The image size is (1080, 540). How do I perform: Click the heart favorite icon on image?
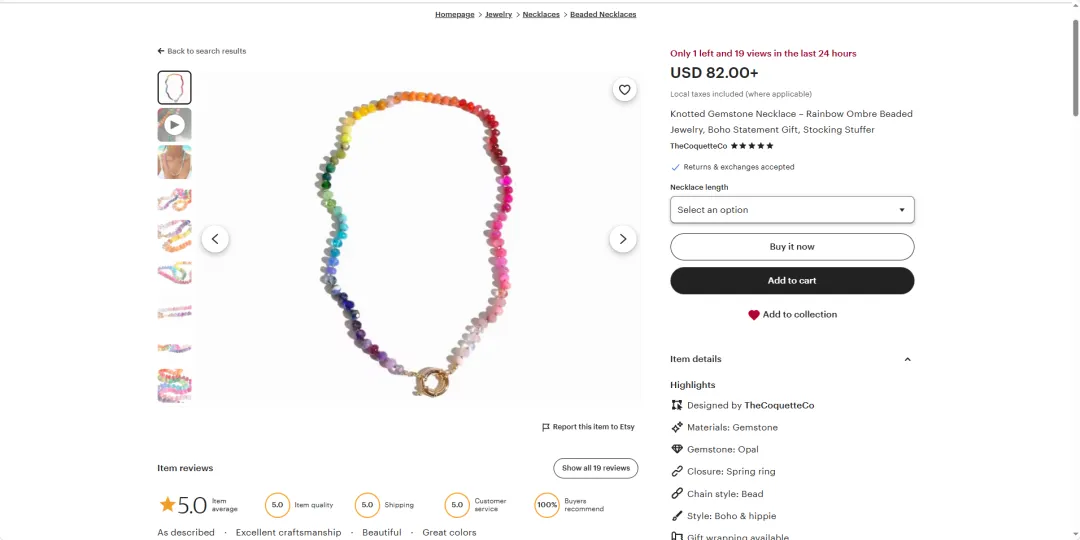(625, 90)
